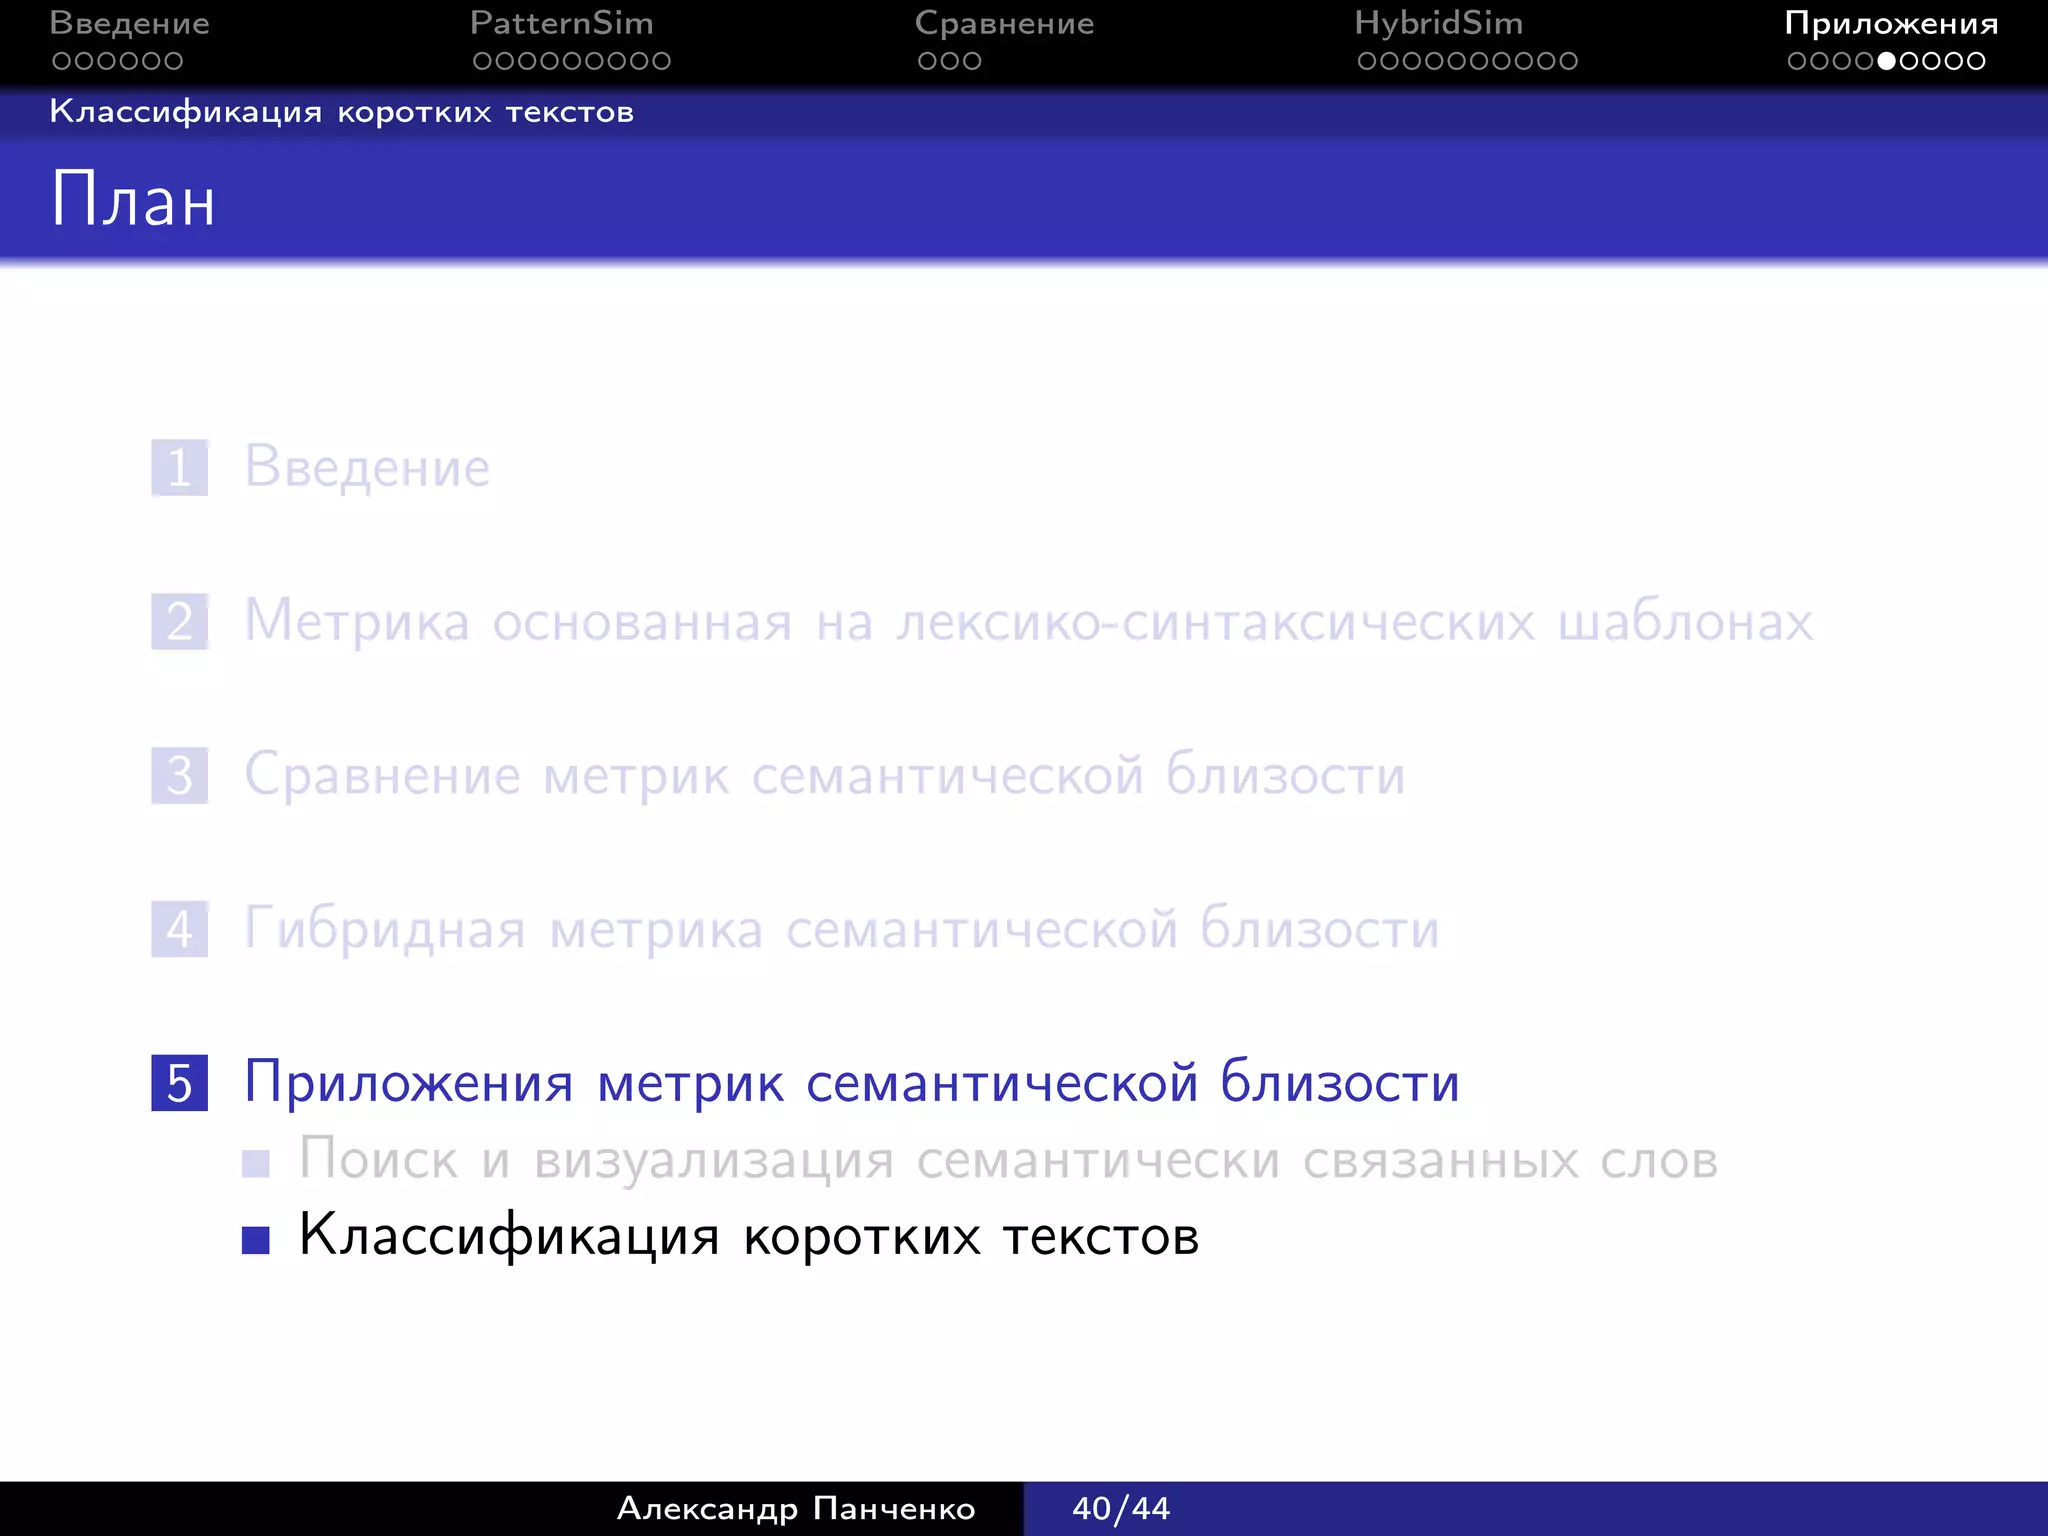Screen dimensions: 2048x1536
Task: Click the slide title План
Action: coord(133,200)
